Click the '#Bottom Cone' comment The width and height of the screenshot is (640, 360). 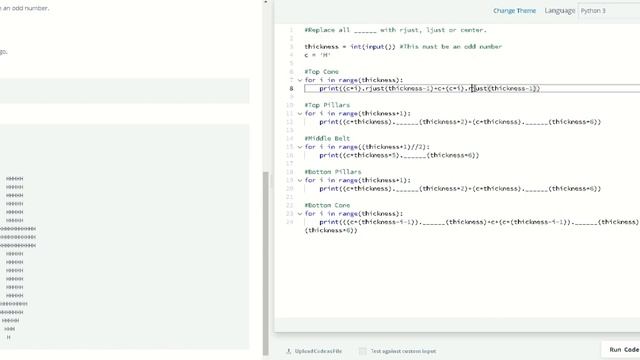[327, 206]
